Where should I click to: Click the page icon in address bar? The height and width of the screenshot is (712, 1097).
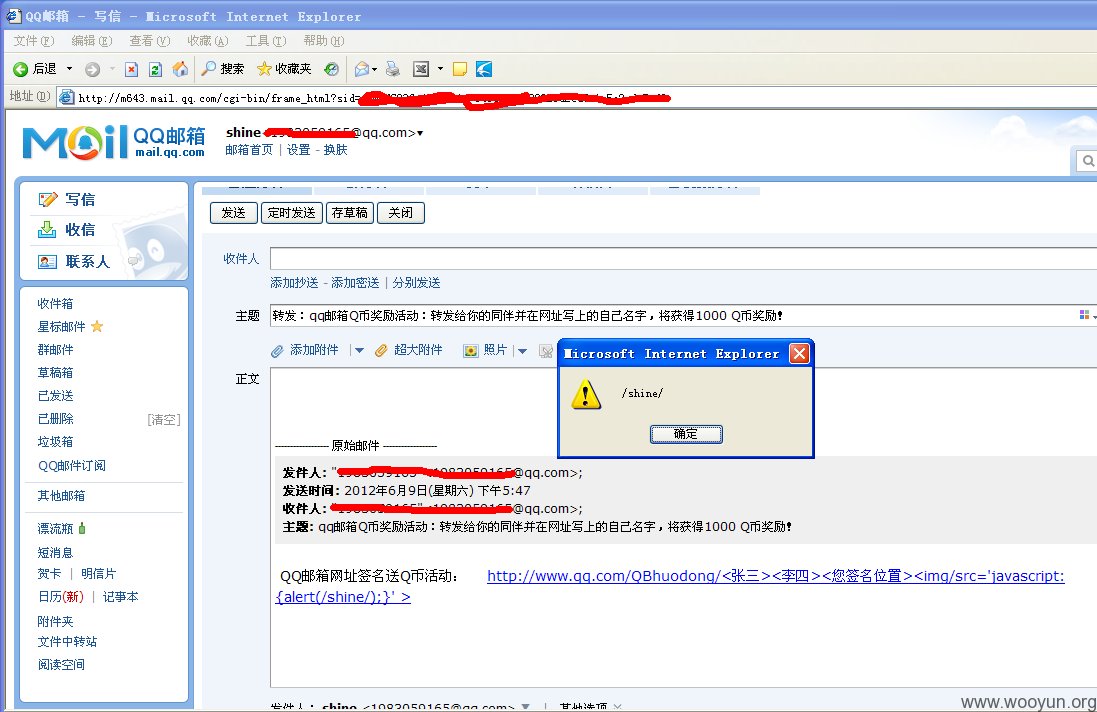tap(66, 97)
